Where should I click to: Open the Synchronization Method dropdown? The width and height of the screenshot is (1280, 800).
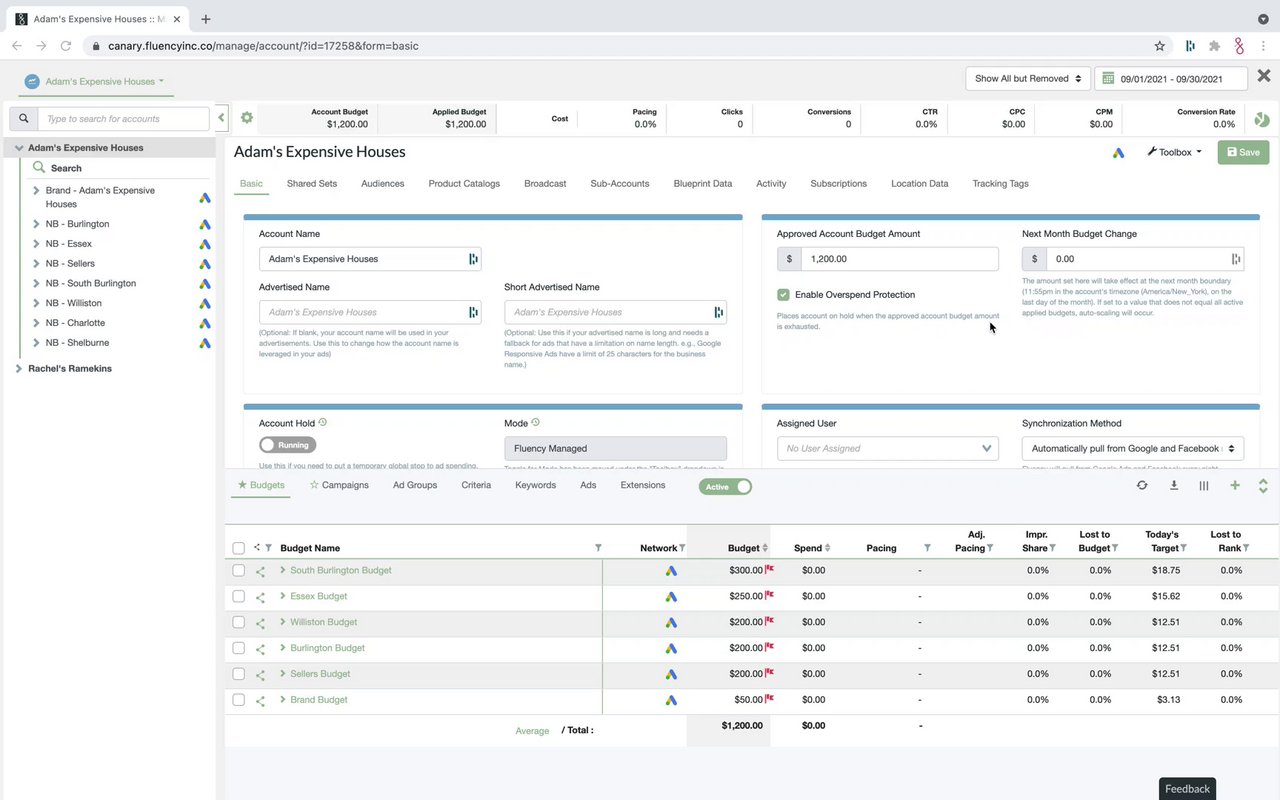pyautogui.click(x=1133, y=448)
